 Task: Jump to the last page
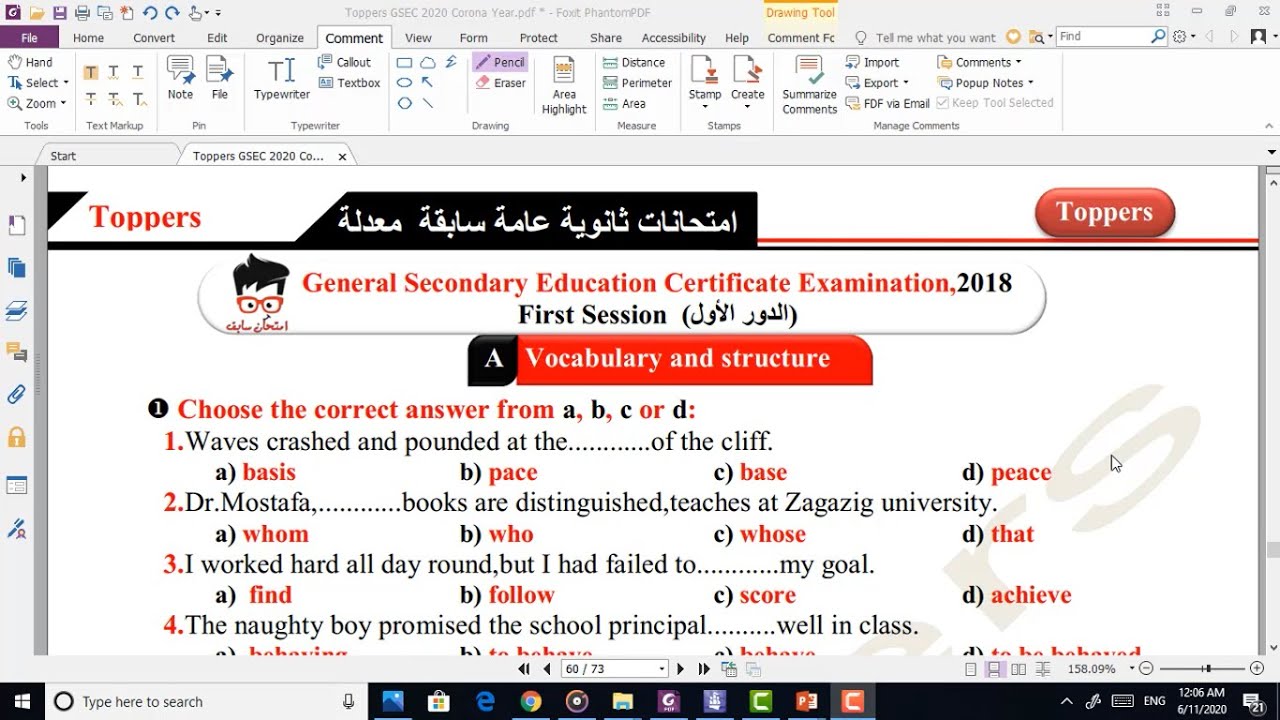(x=704, y=669)
